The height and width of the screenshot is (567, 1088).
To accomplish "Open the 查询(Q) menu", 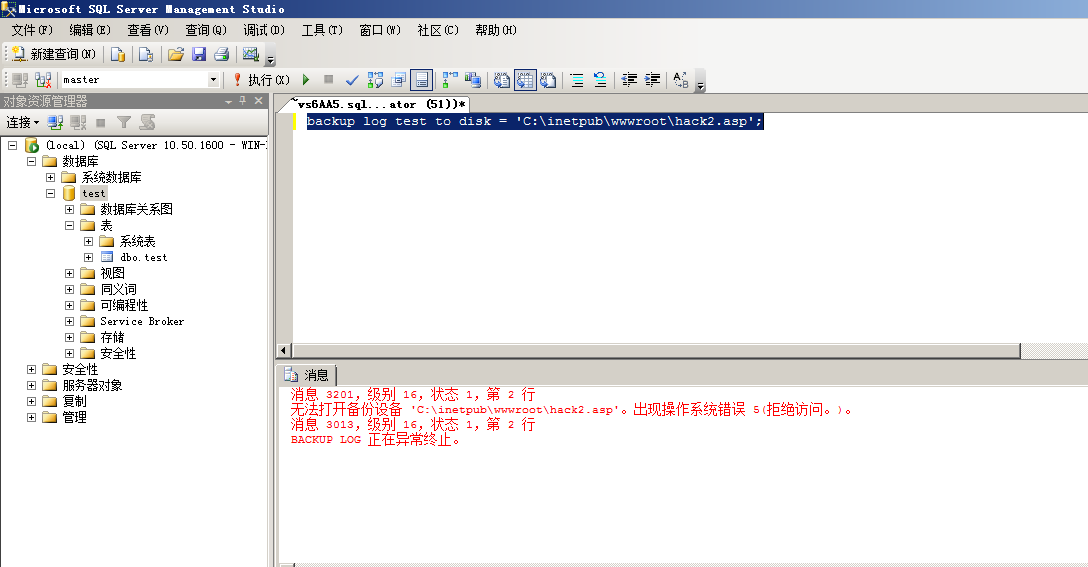I will point(206,30).
